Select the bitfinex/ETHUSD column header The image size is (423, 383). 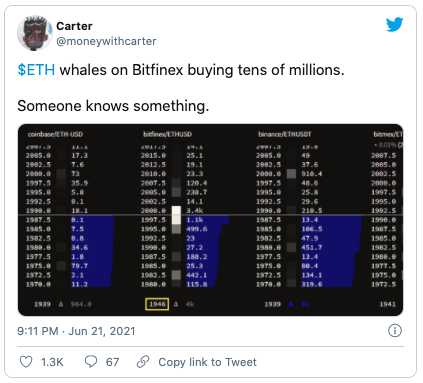(x=167, y=134)
